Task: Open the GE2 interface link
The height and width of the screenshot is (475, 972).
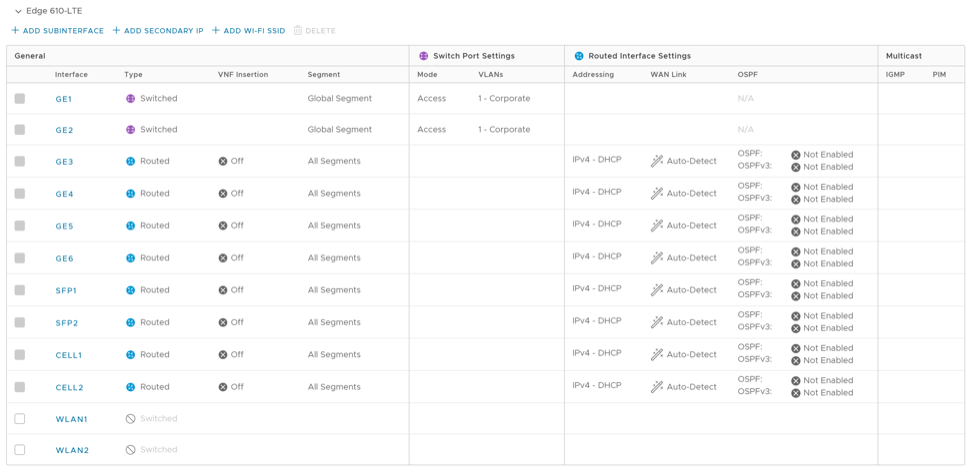Action: pyautogui.click(x=64, y=130)
